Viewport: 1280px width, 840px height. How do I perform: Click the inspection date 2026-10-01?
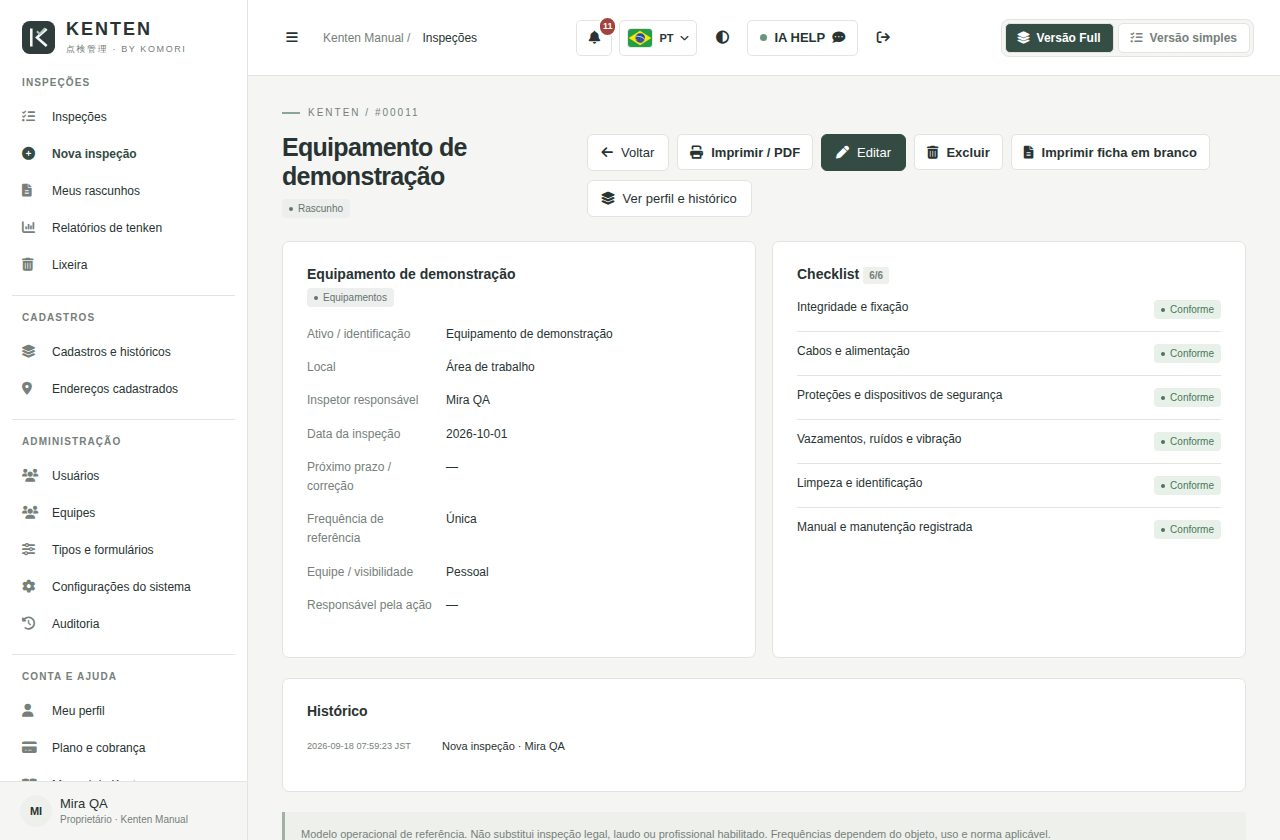pyautogui.click(x=477, y=434)
